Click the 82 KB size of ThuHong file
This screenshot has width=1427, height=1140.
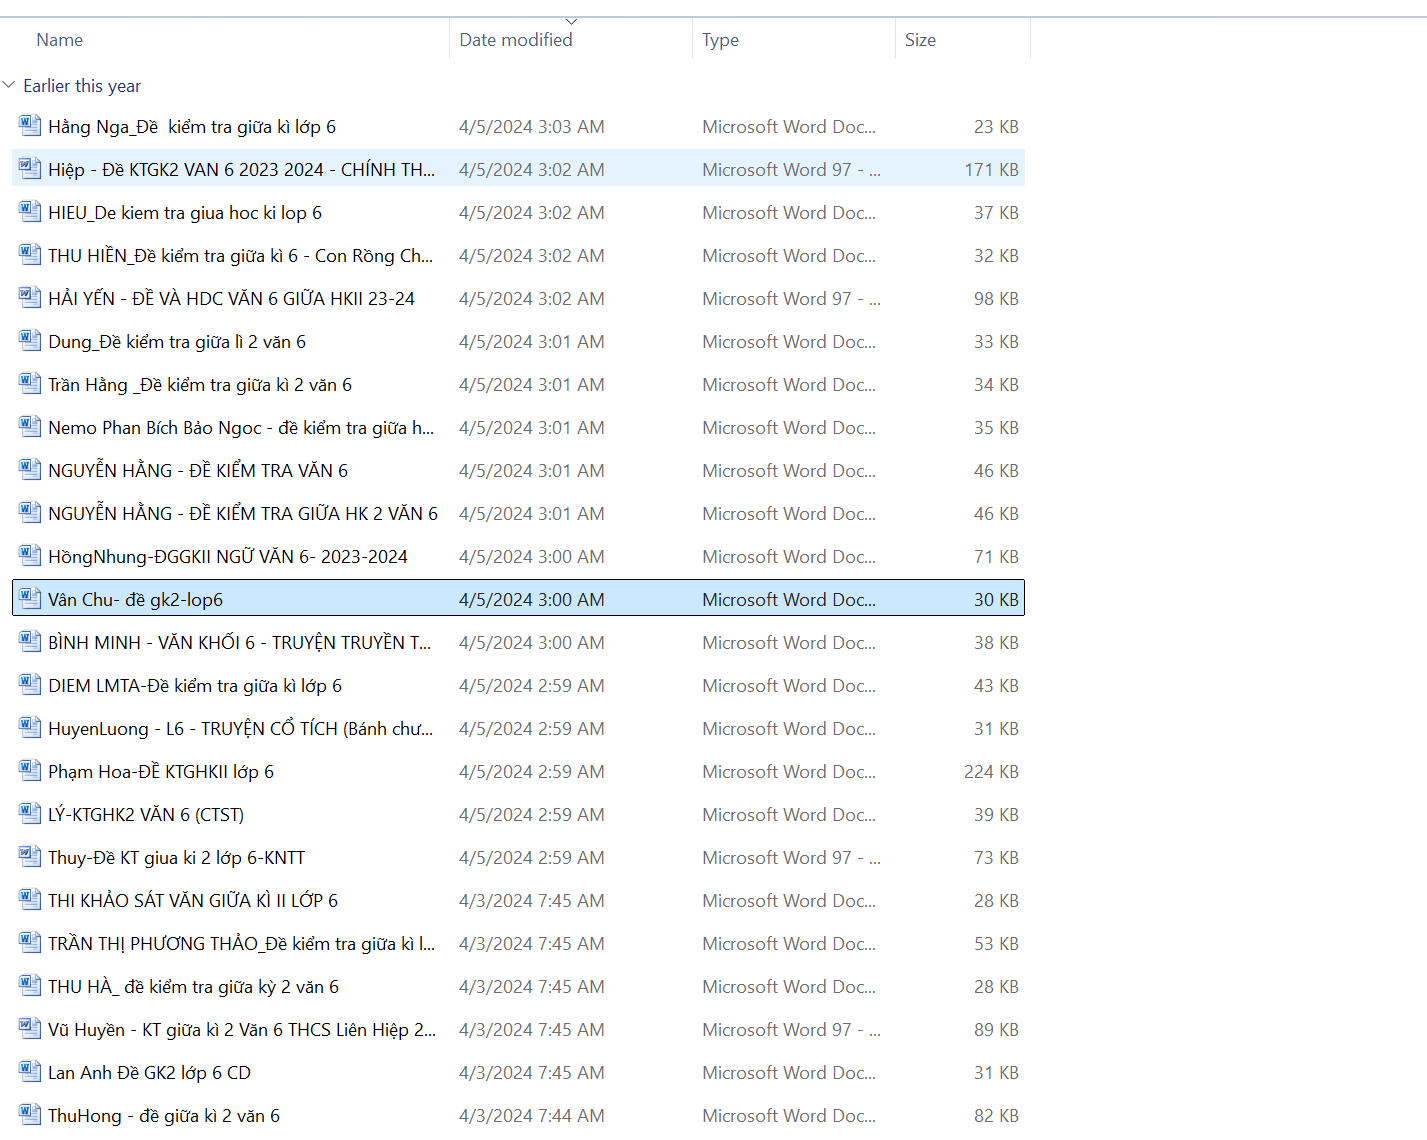coord(996,1116)
